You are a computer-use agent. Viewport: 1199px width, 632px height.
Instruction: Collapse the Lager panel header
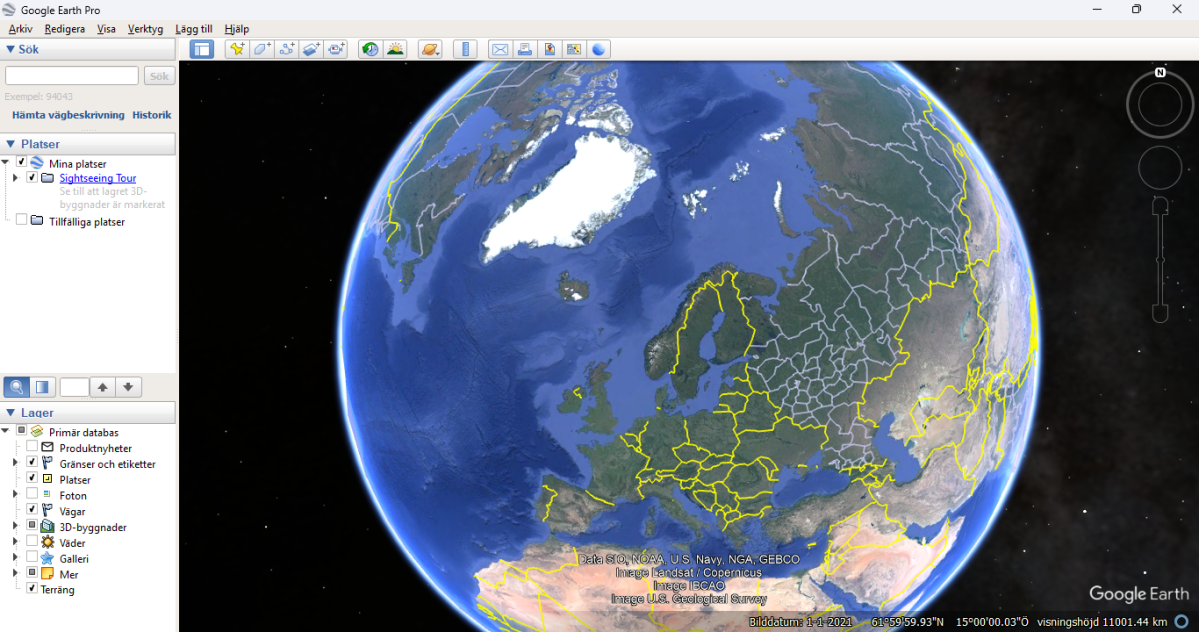10,412
